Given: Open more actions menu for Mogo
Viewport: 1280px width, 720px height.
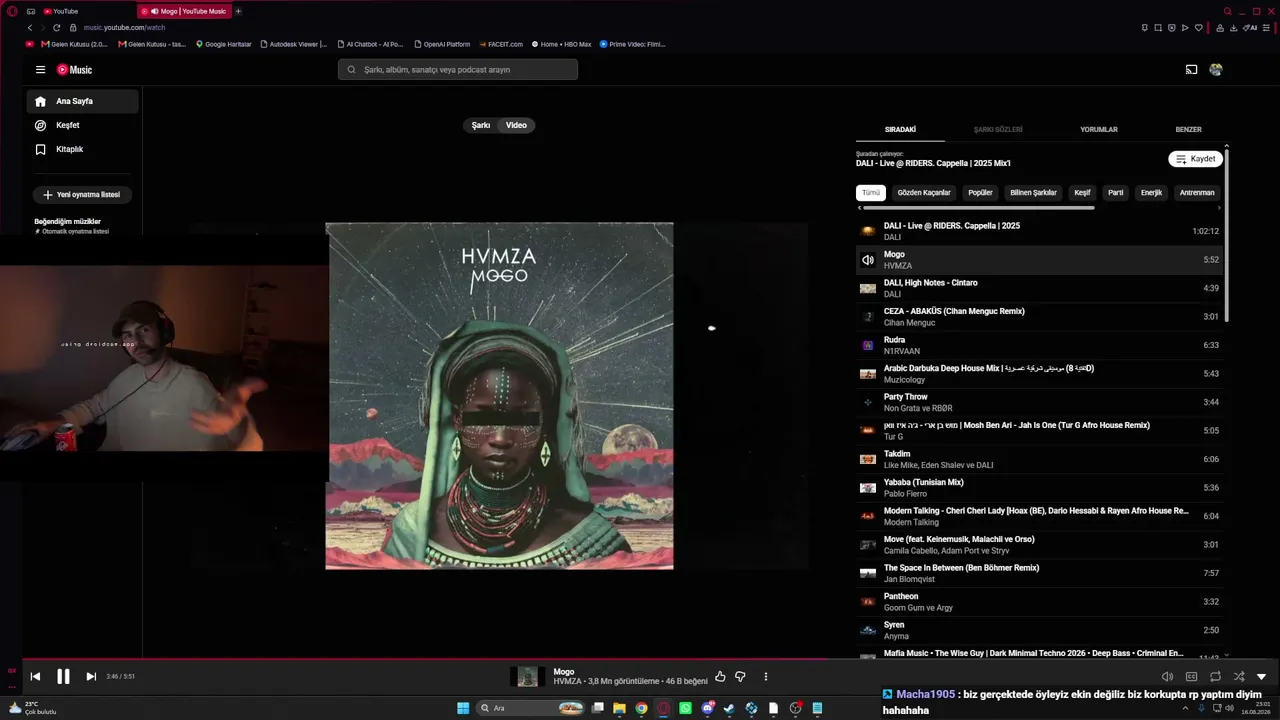Looking at the screenshot, I should click(766, 677).
